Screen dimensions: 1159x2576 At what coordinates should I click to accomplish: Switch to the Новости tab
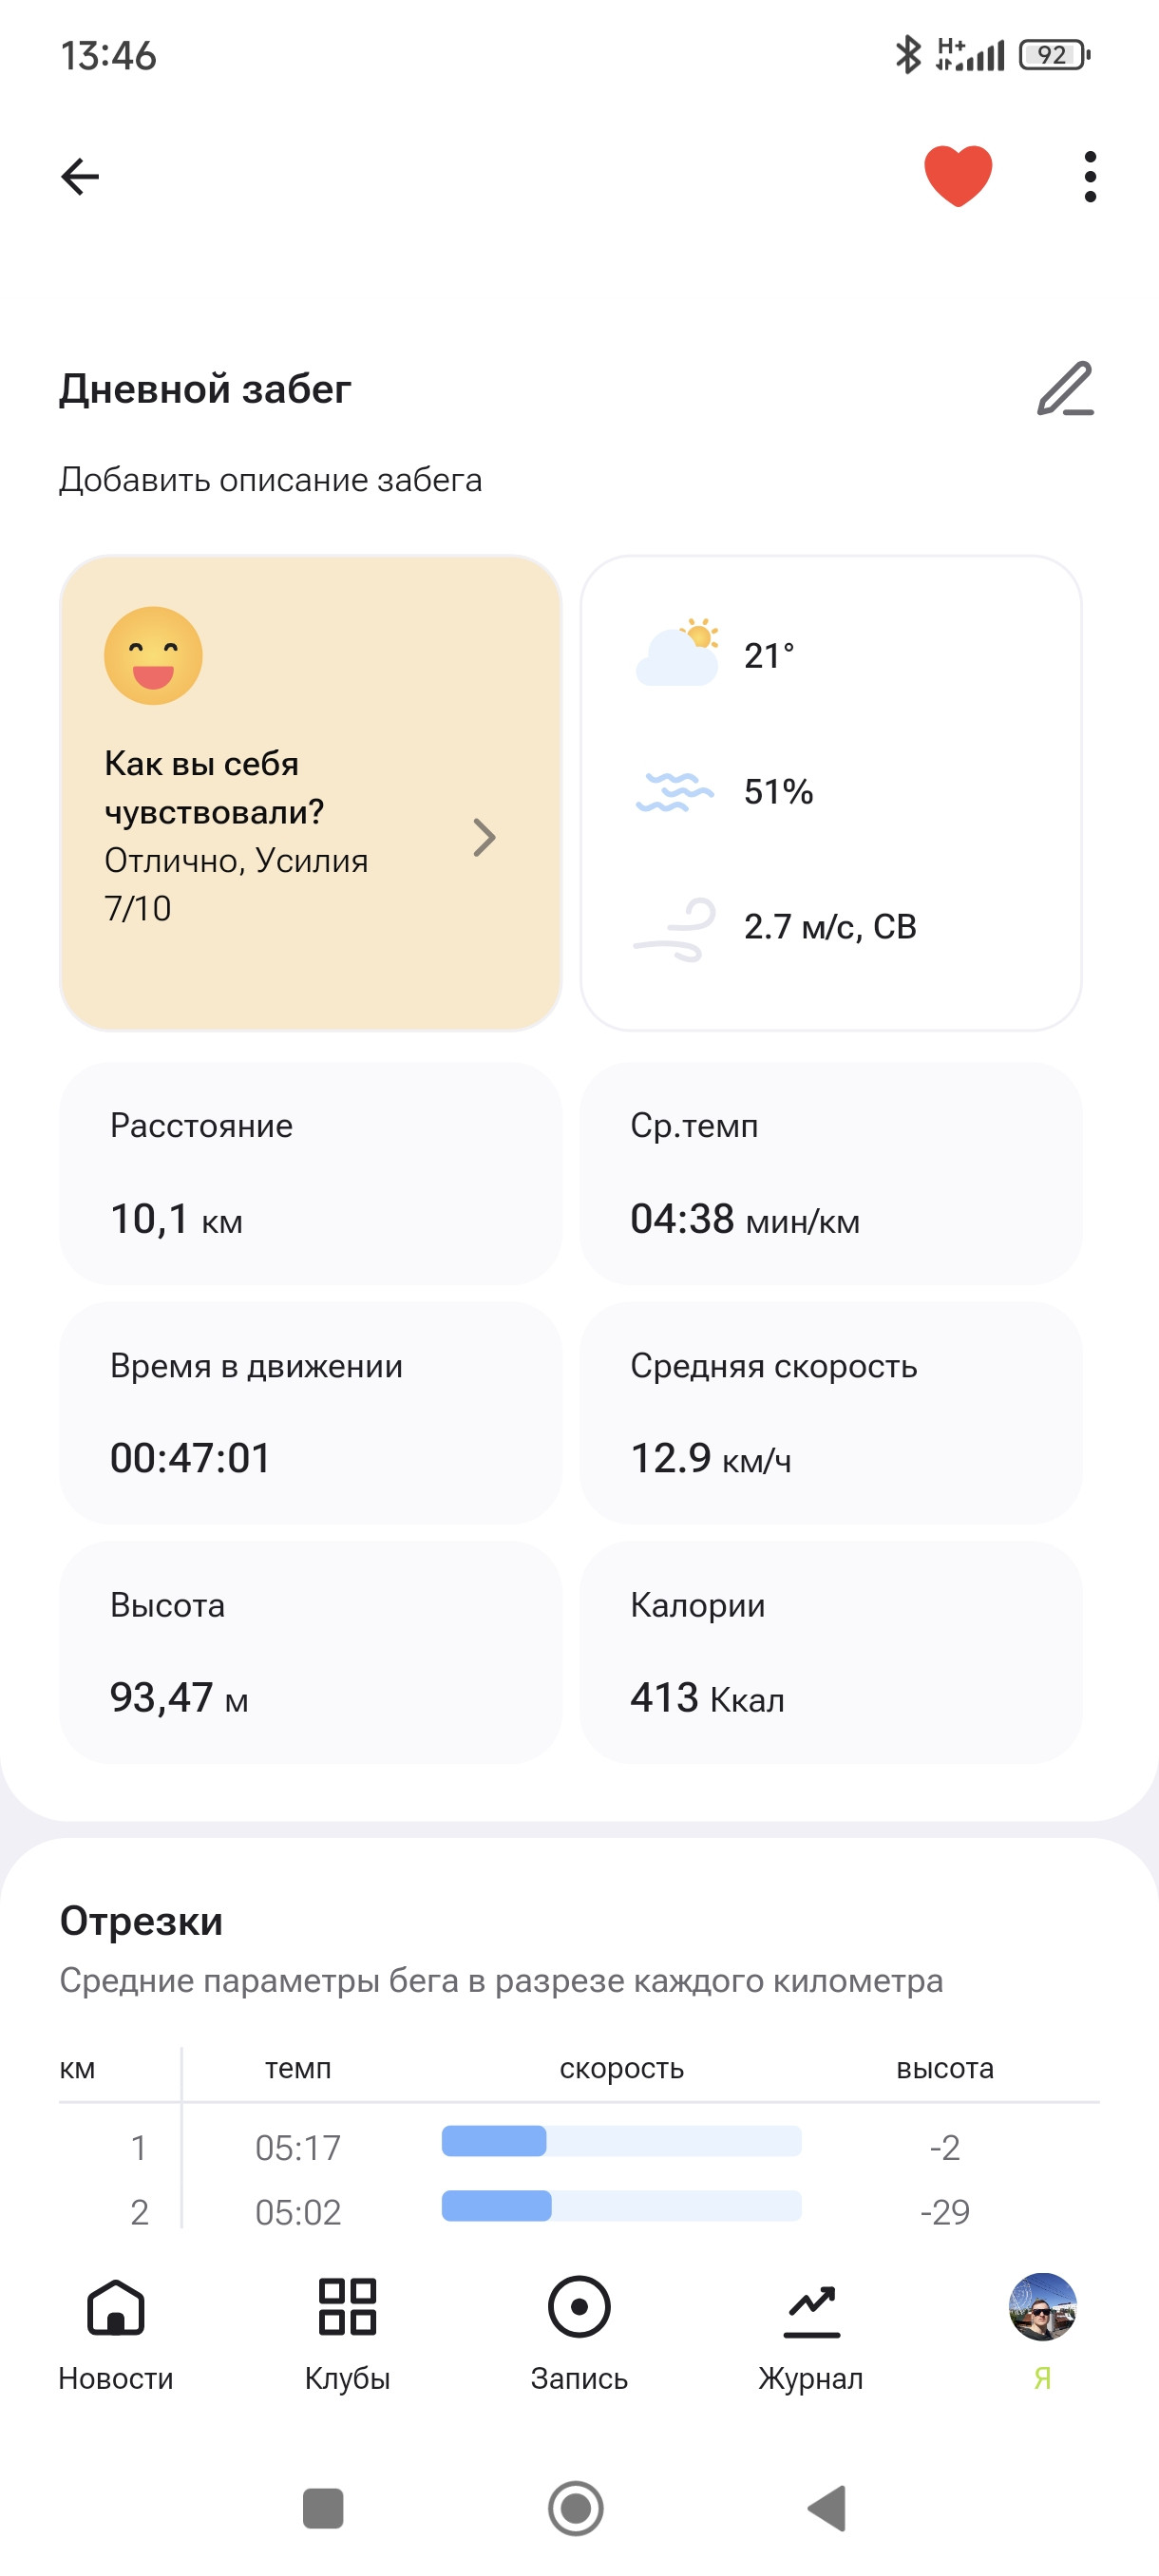(x=116, y=2334)
